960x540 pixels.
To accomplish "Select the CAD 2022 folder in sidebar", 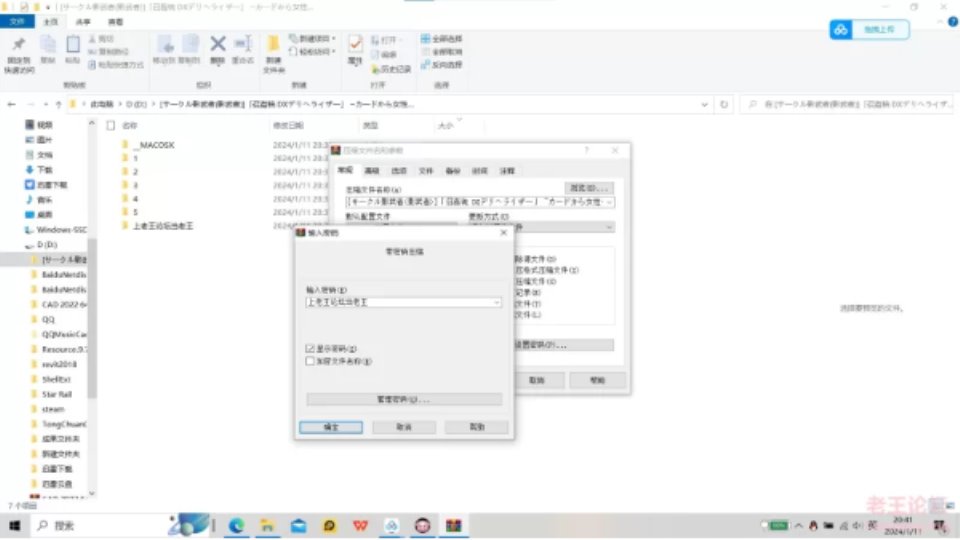I will [x=64, y=304].
